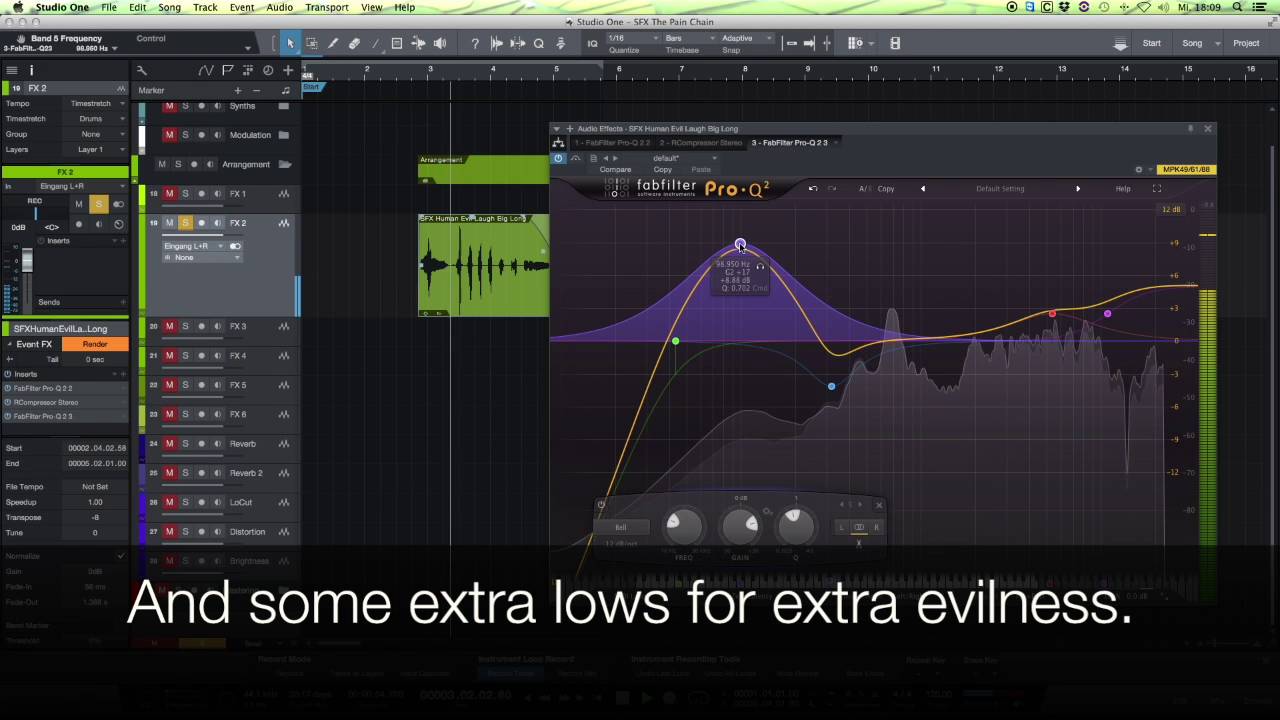This screenshot has height=720, width=1280.
Task: Open the Song menu
Action: pyautogui.click(x=169, y=7)
